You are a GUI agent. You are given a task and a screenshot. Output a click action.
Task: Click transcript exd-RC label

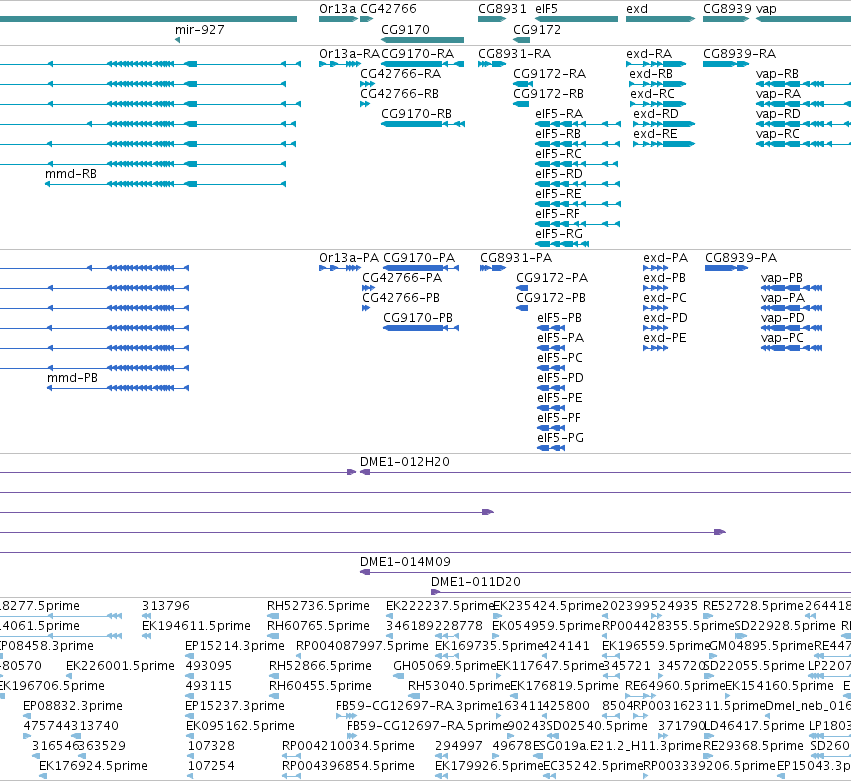click(x=652, y=94)
